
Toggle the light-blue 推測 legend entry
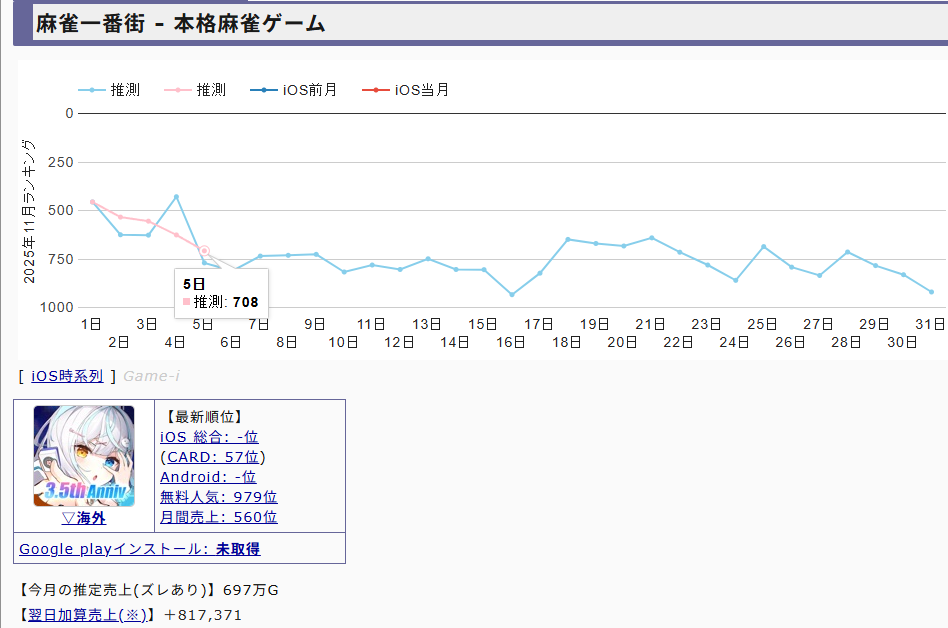[x=109, y=90]
